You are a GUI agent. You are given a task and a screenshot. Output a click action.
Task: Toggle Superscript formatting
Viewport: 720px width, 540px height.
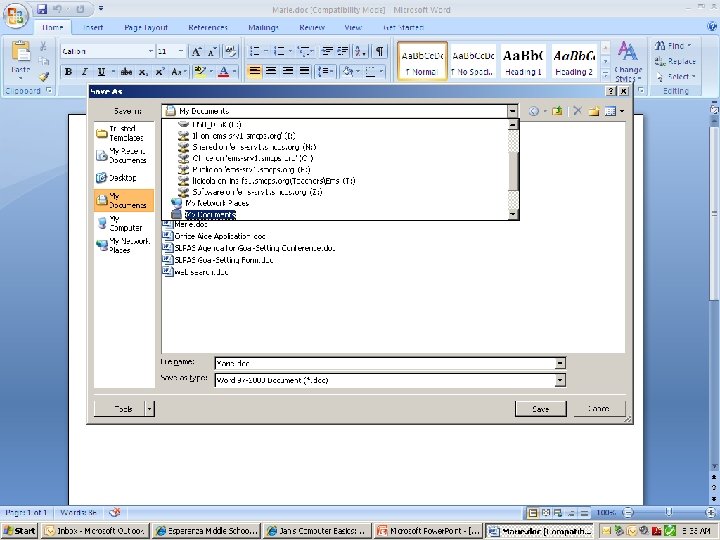click(160, 72)
